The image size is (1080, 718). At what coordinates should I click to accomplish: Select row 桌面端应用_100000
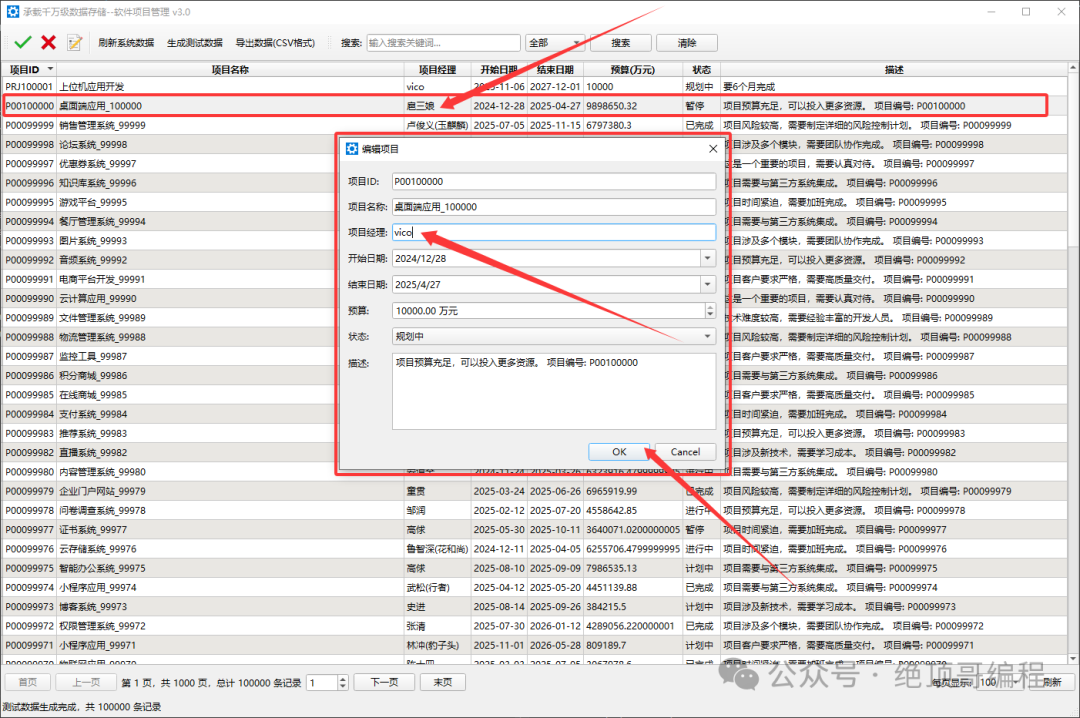coord(534,106)
